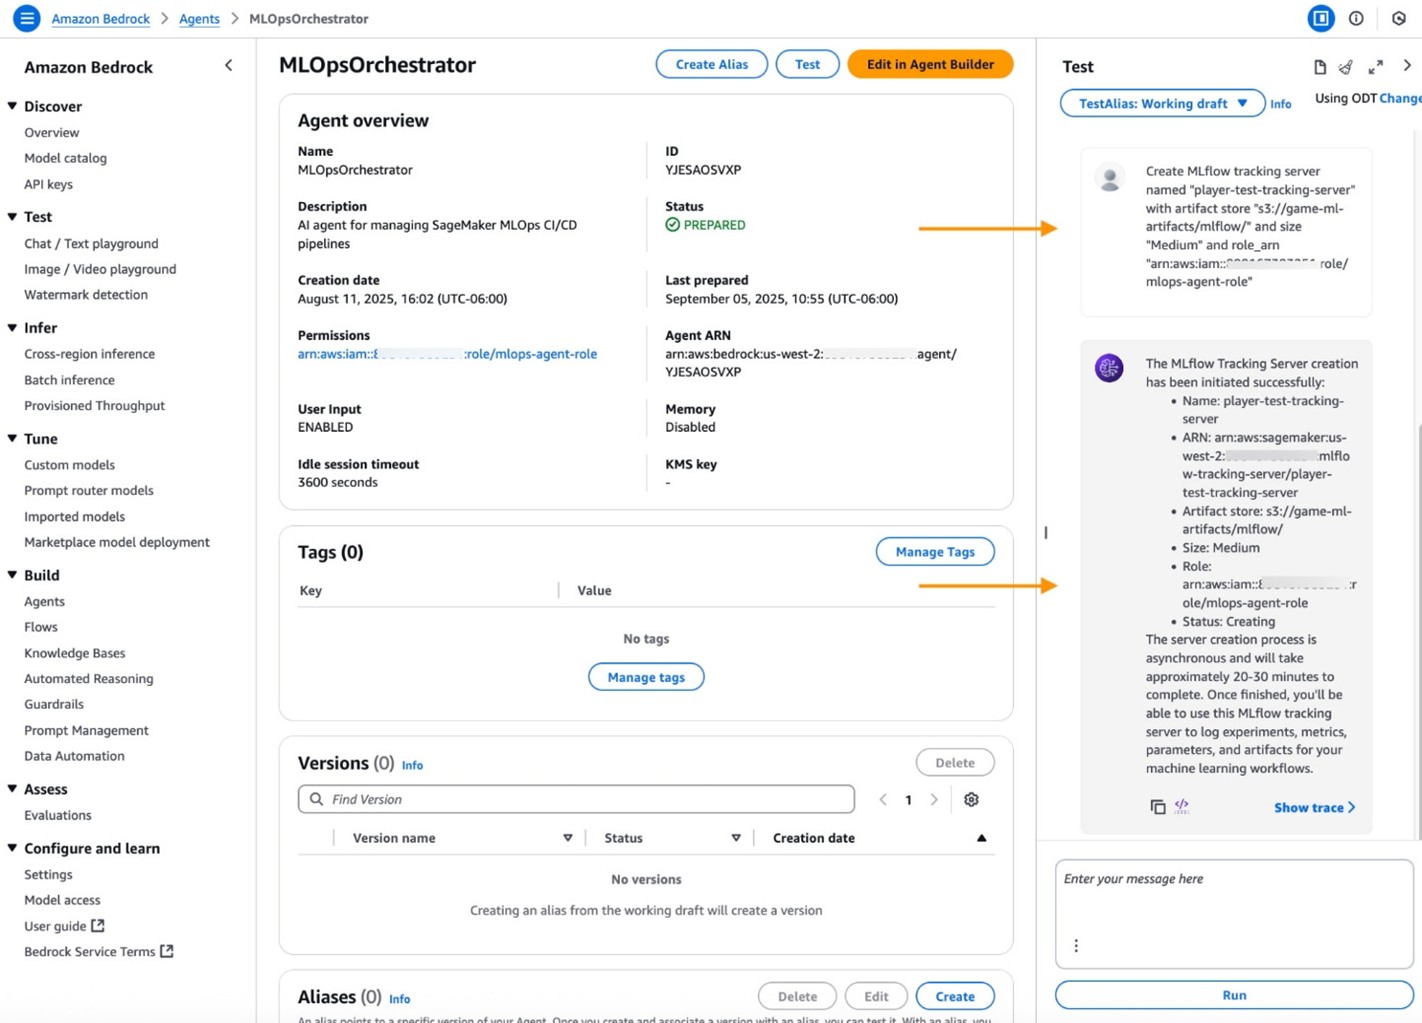Click the Run button to send message
The image size is (1422, 1023).
tap(1233, 995)
